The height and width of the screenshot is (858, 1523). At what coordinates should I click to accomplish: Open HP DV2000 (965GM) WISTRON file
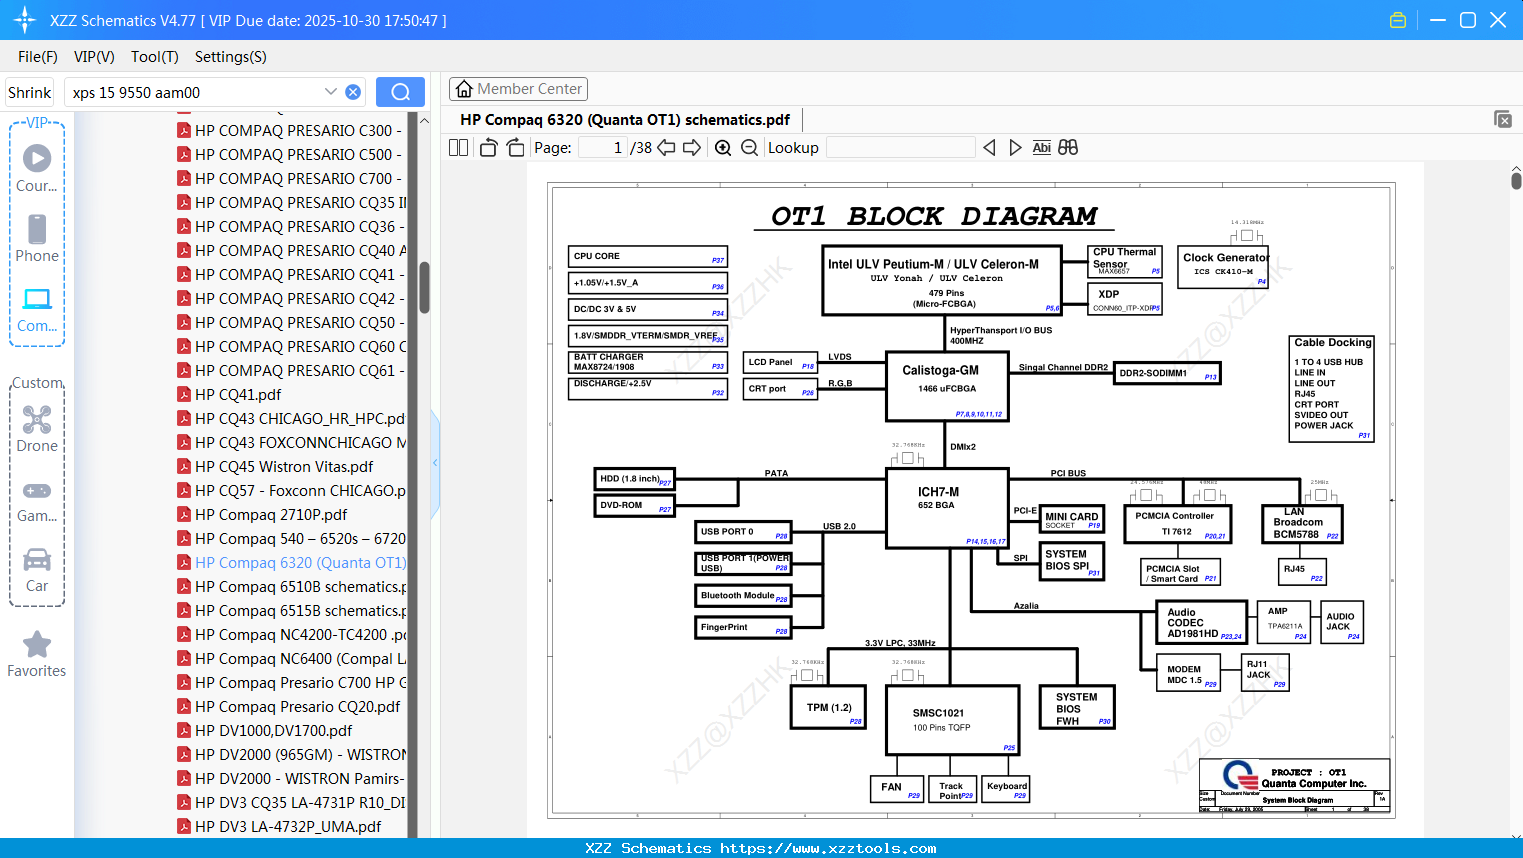pyautogui.click(x=290, y=754)
